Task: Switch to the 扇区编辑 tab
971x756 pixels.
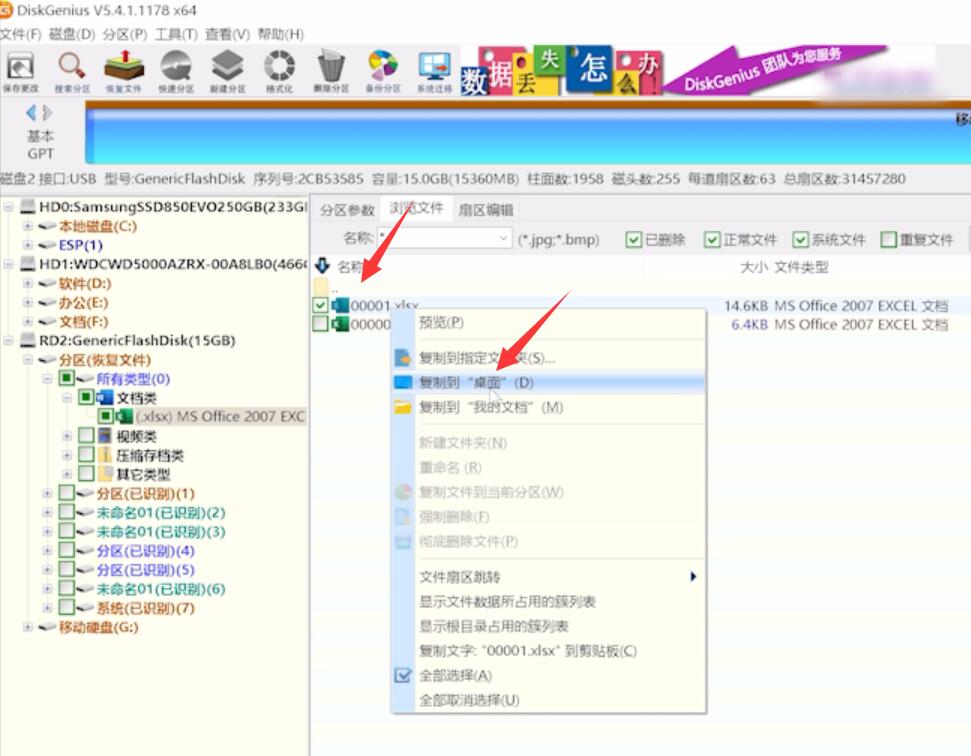Action: pyautogui.click(x=486, y=211)
